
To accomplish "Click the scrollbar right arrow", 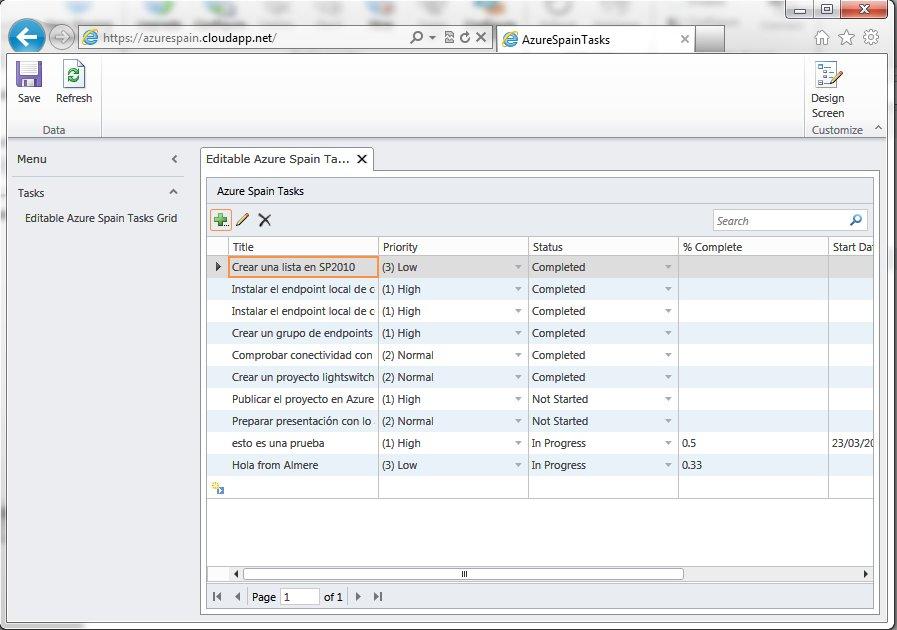I will click(x=866, y=573).
